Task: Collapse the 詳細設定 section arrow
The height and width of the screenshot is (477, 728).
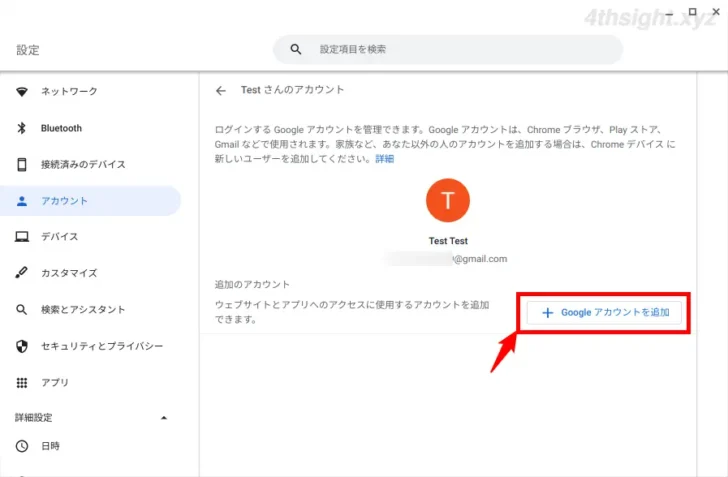Action: click(164, 418)
